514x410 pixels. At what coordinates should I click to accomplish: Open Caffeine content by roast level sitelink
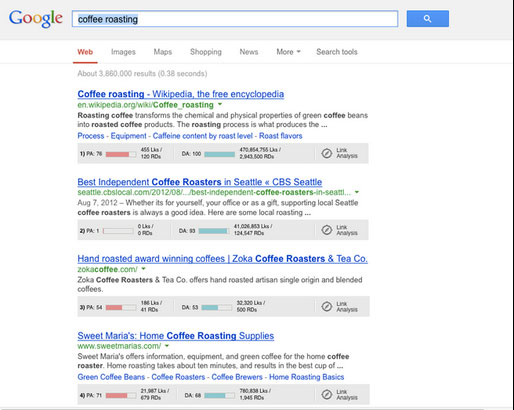[x=203, y=136]
